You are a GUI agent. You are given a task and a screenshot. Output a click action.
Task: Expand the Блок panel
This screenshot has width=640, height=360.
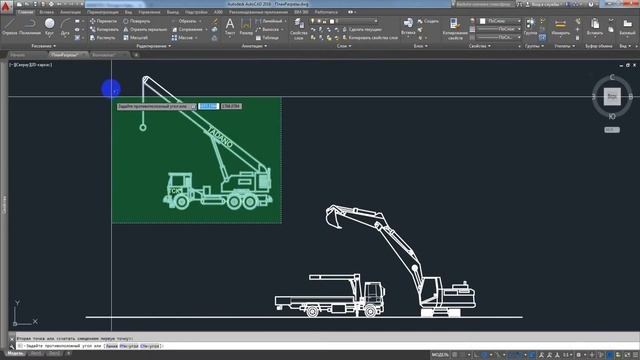[420, 46]
